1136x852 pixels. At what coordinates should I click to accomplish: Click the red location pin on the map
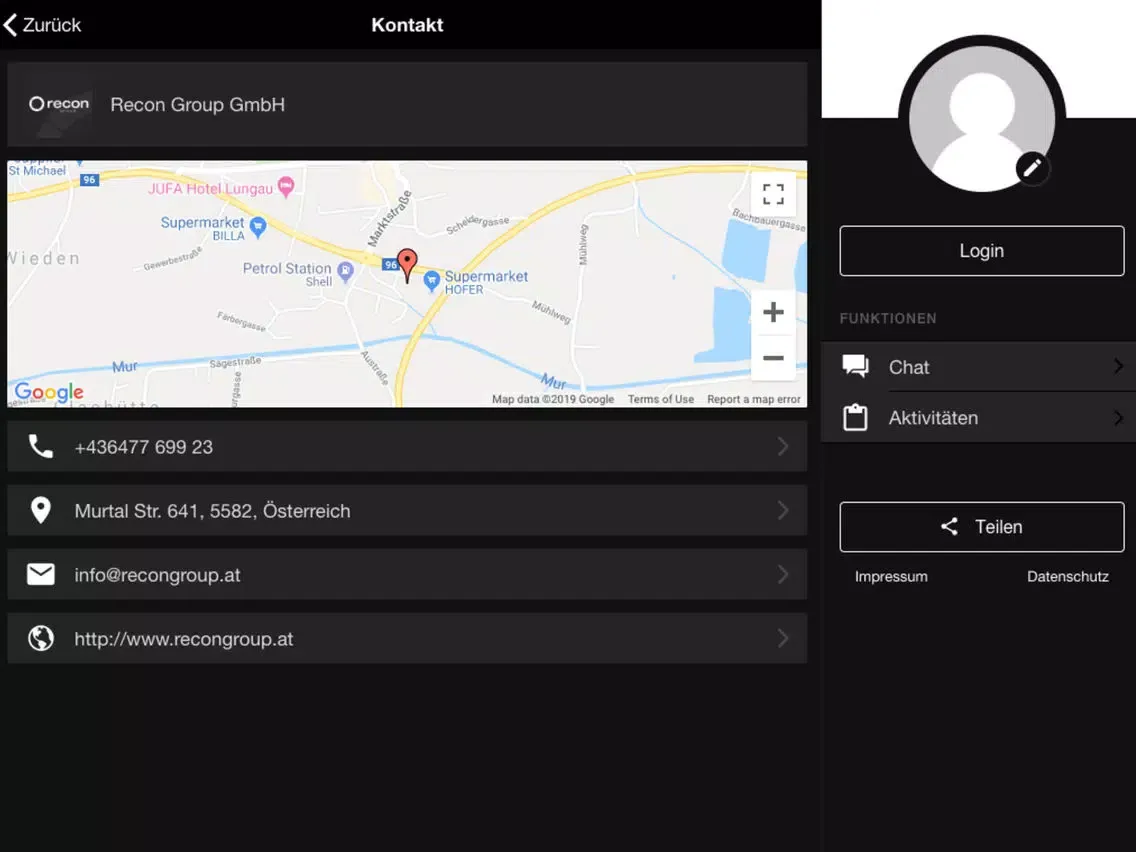tap(407, 265)
